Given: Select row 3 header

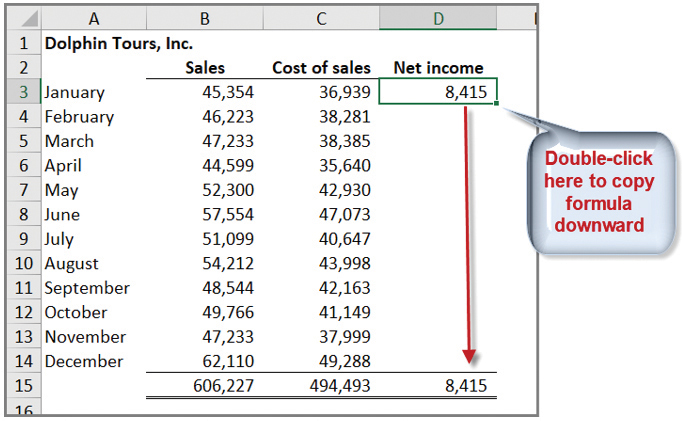Looking at the screenshot, I should 23,92.
